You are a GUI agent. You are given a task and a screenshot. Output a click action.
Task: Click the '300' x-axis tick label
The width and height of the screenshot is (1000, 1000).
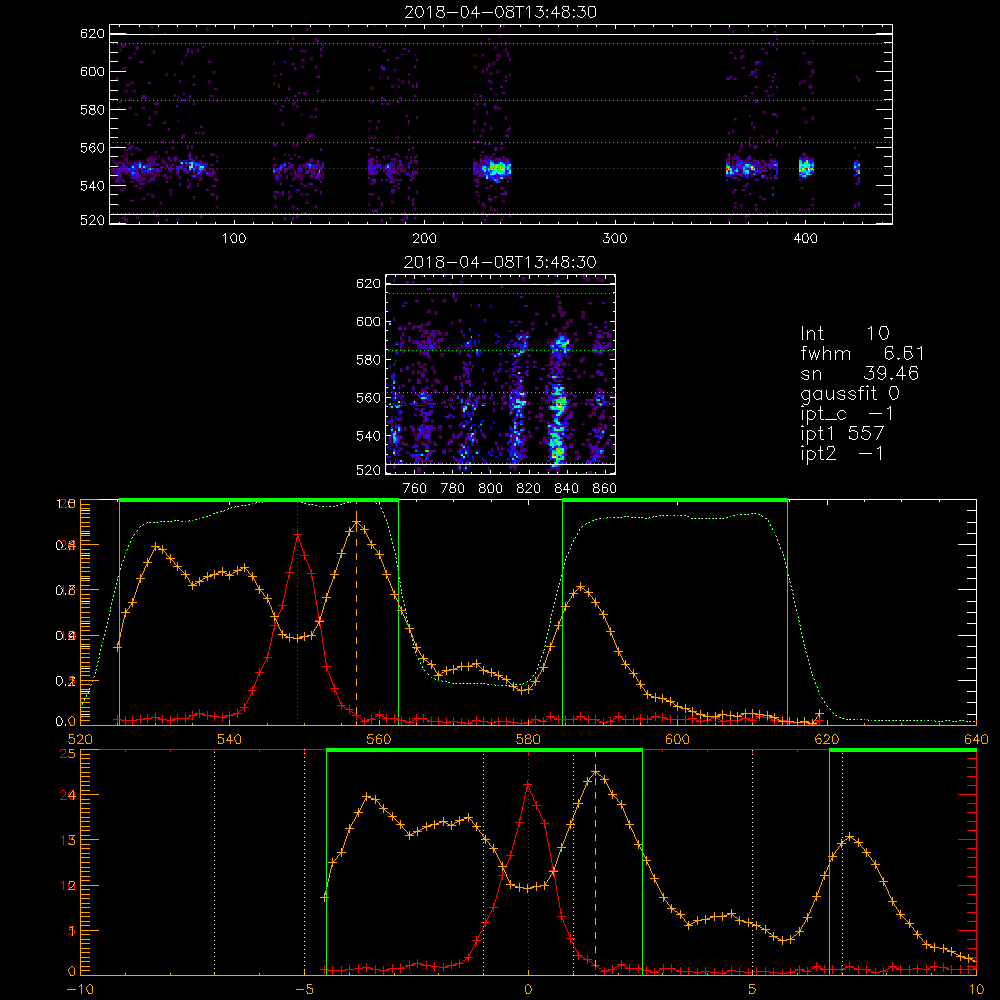pos(615,239)
